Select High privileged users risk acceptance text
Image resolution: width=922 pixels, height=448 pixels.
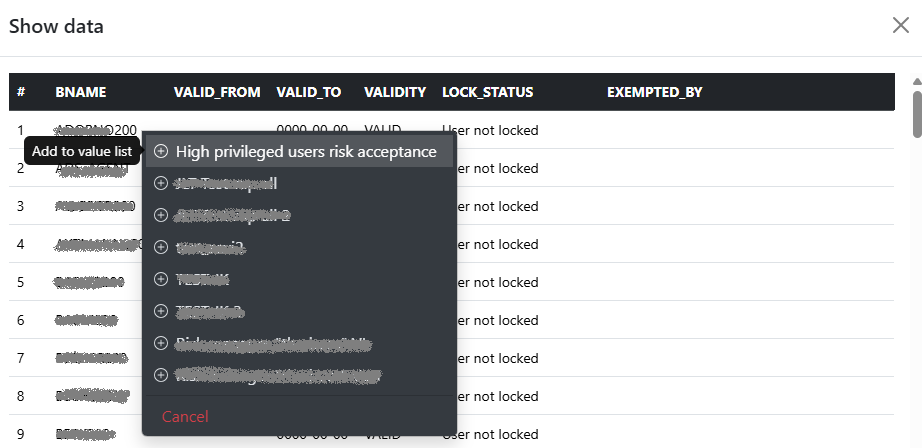[x=306, y=152]
